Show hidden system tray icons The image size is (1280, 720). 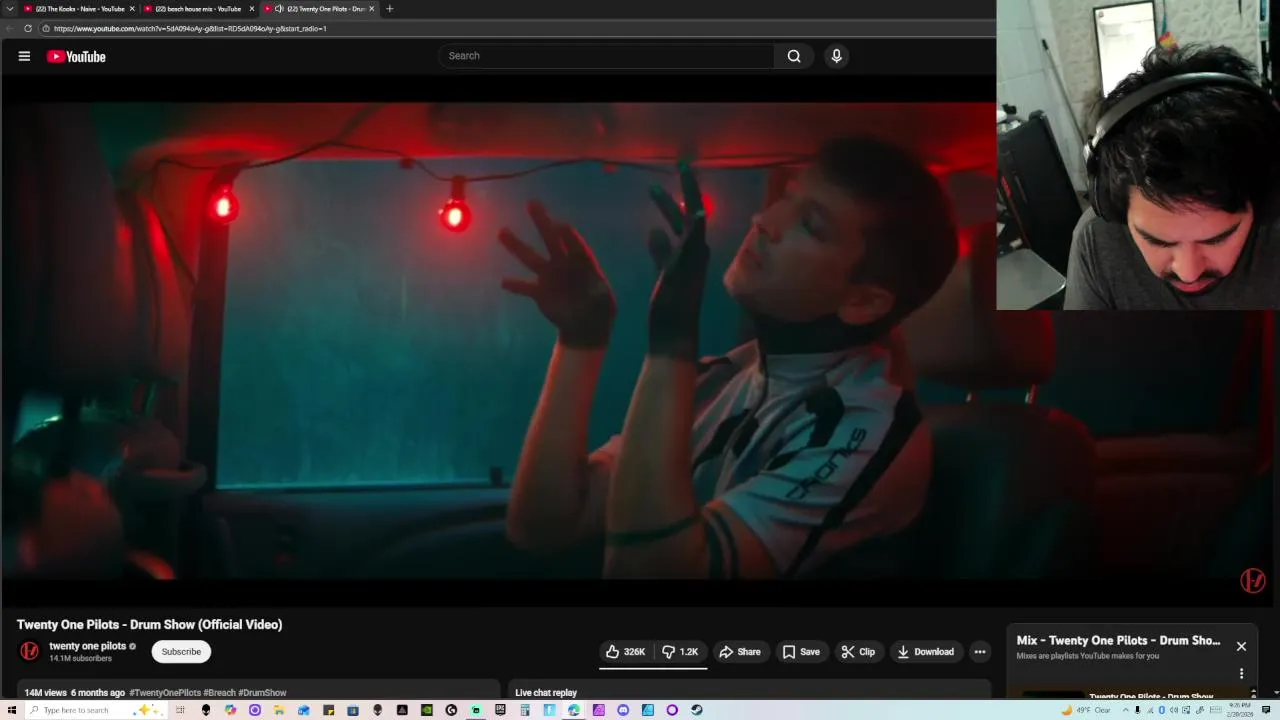point(1125,710)
